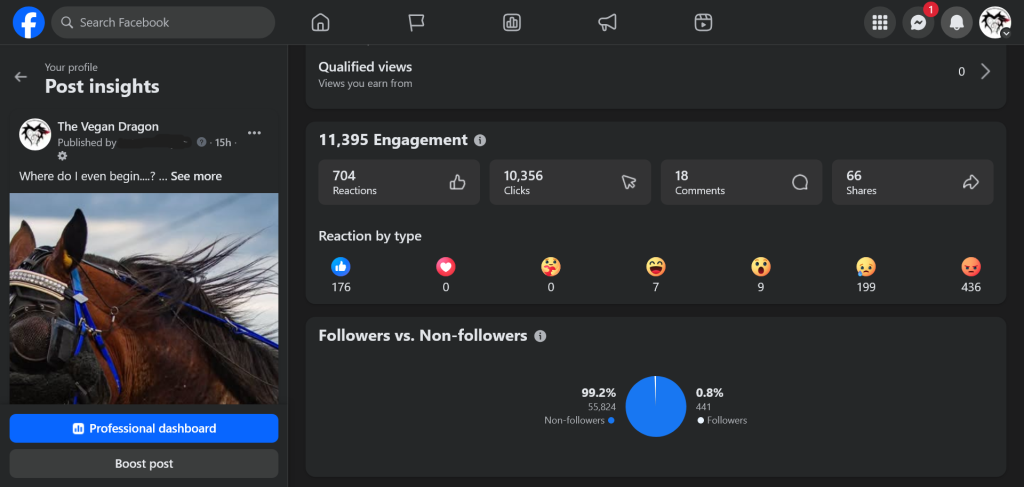Open the post options three-dot menu
This screenshot has height=487, width=1024.
coord(255,133)
